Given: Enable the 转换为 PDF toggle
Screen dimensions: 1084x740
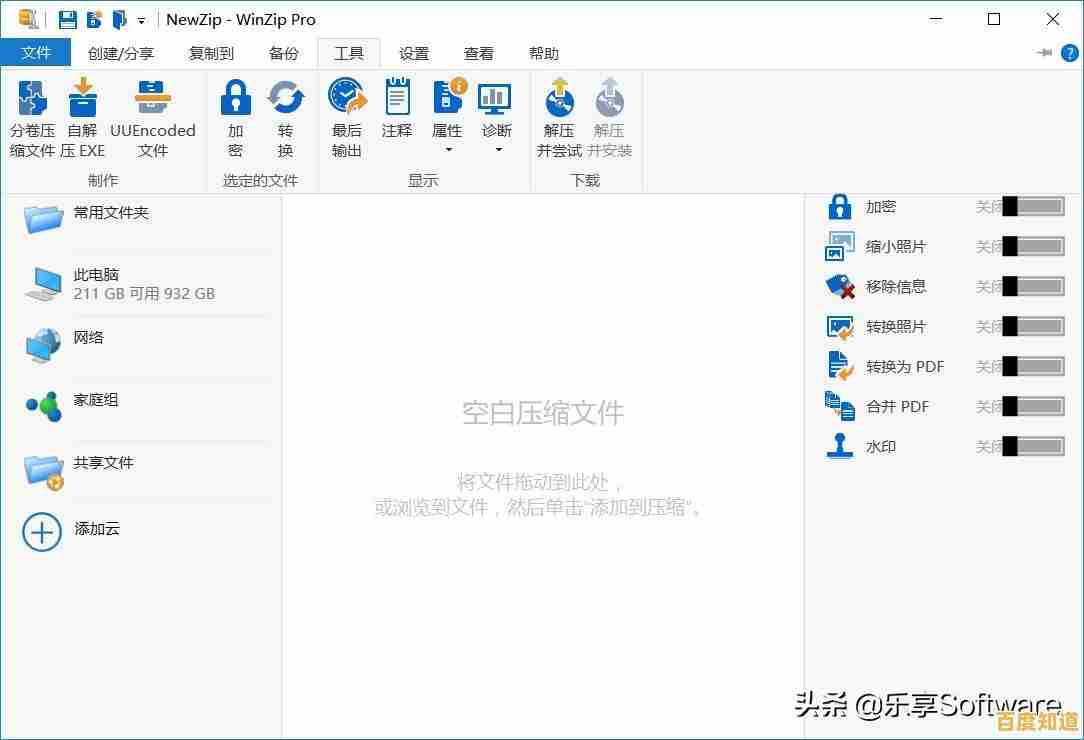Looking at the screenshot, I should [1031, 366].
